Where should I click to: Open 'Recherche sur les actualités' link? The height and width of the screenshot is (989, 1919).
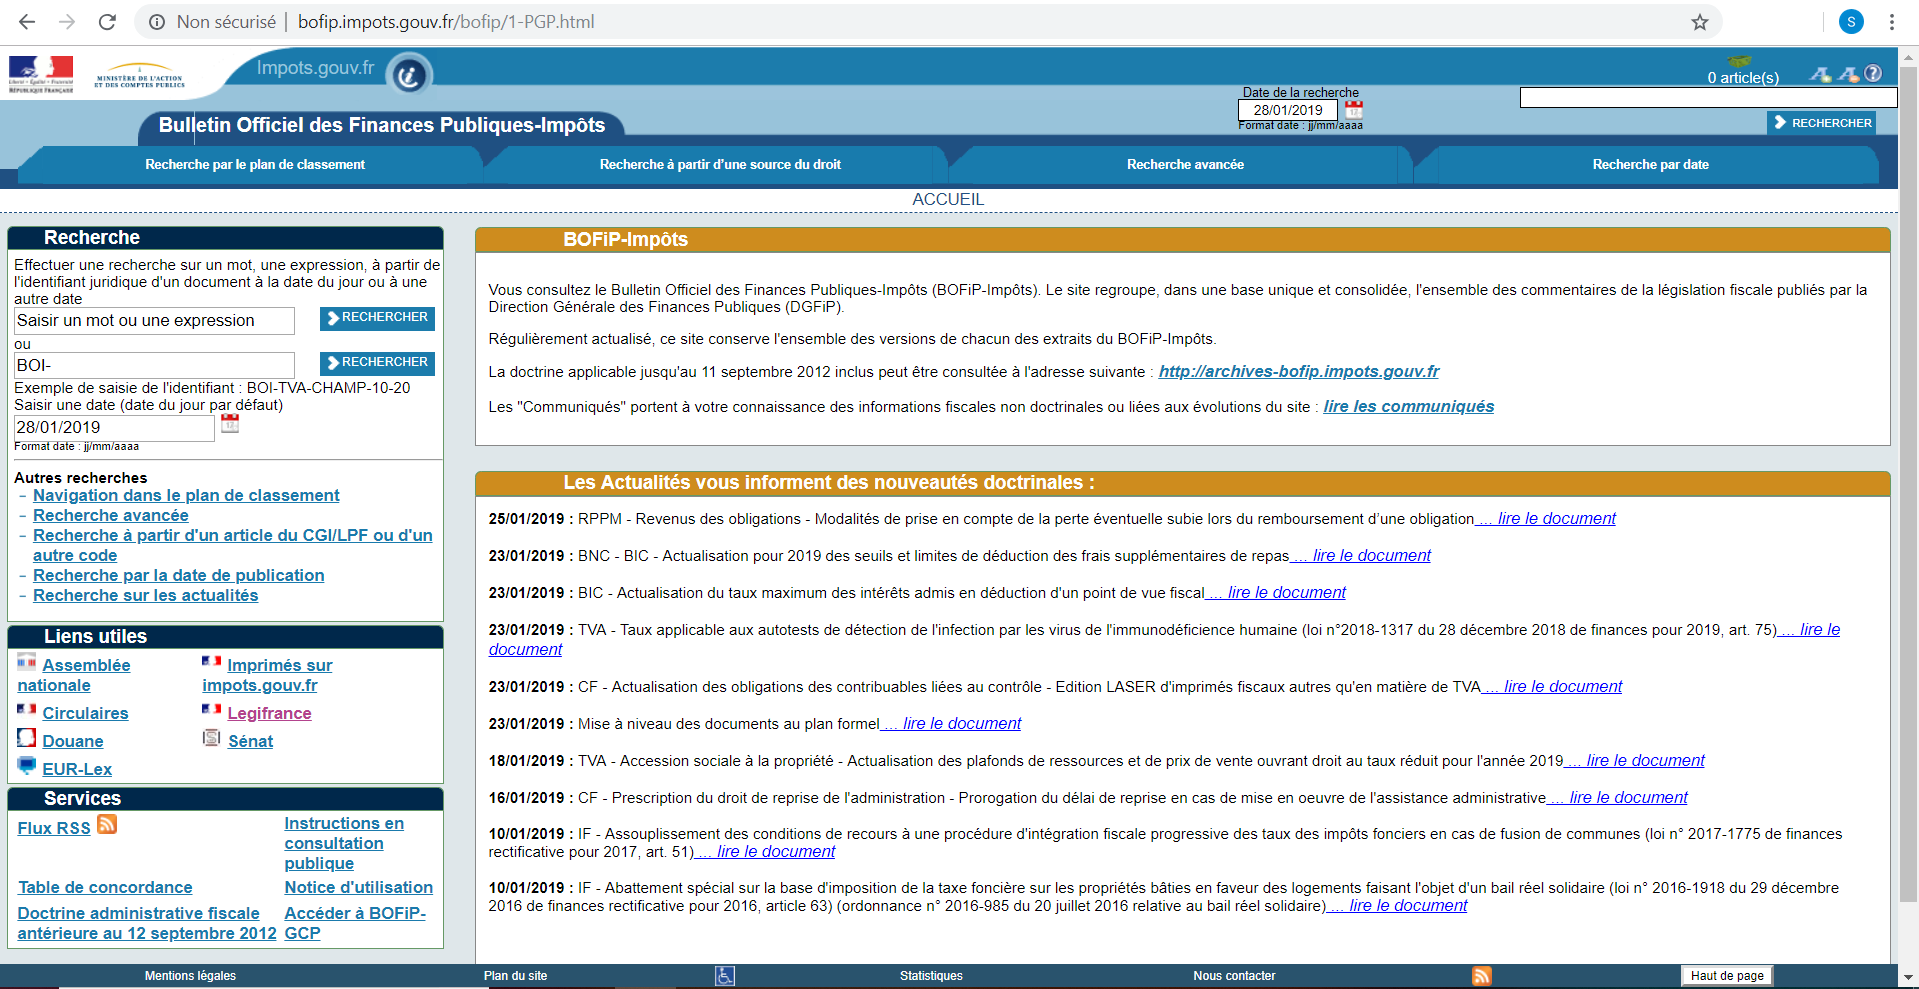146,596
